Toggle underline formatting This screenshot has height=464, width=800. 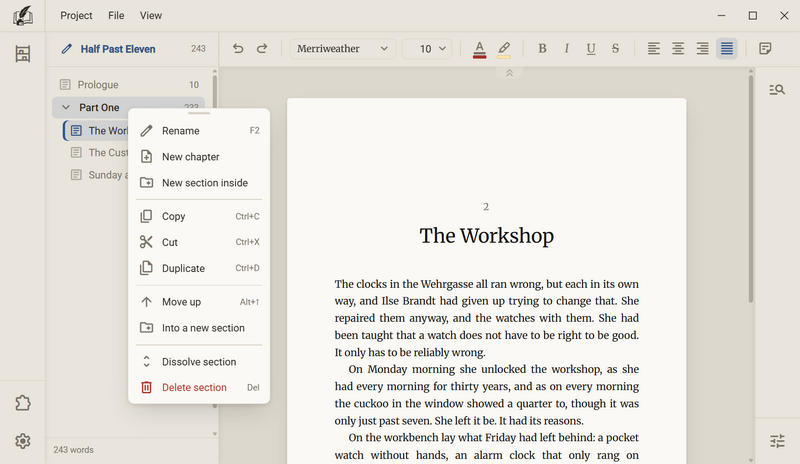(591, 48)
